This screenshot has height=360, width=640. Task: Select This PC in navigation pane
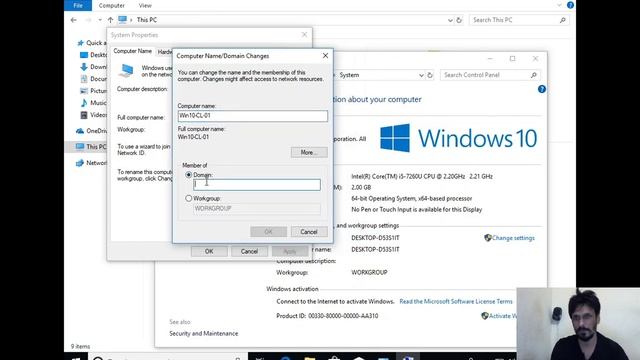pos(91,147)
